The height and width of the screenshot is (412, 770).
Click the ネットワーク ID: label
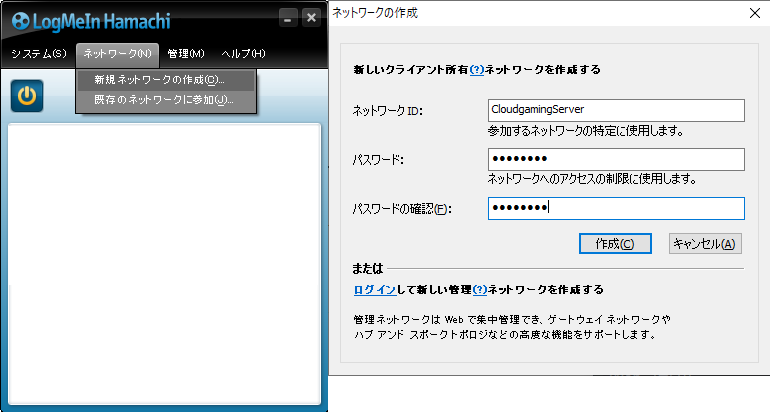387,111
